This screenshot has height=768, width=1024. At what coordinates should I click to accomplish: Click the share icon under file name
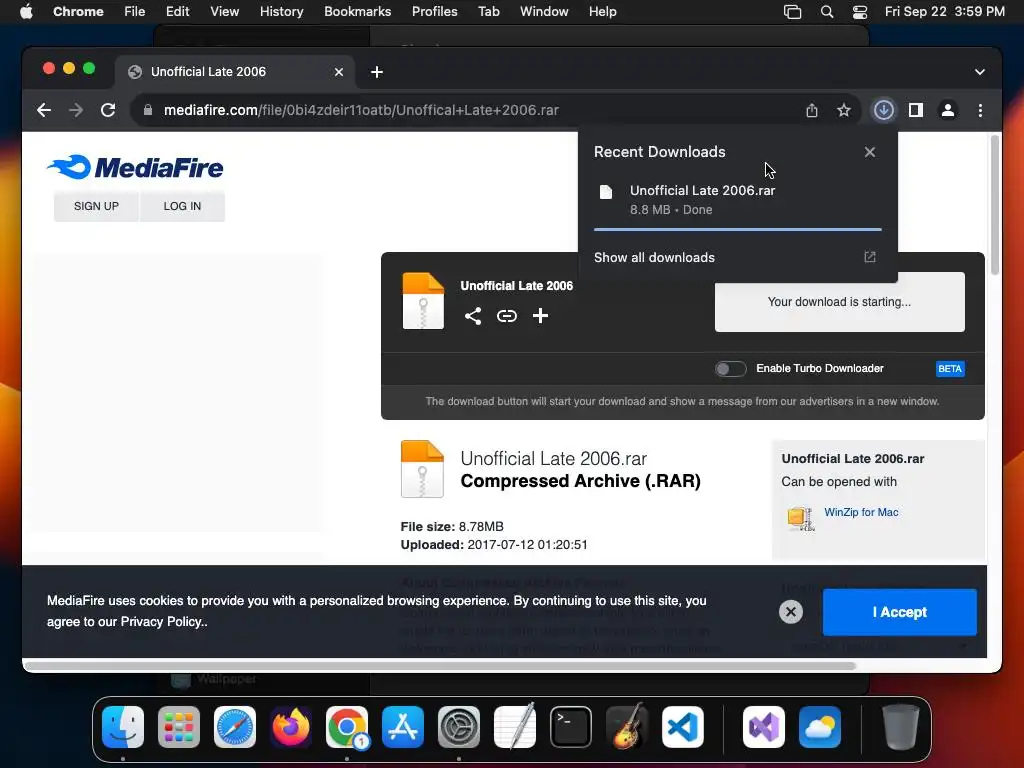473,316
